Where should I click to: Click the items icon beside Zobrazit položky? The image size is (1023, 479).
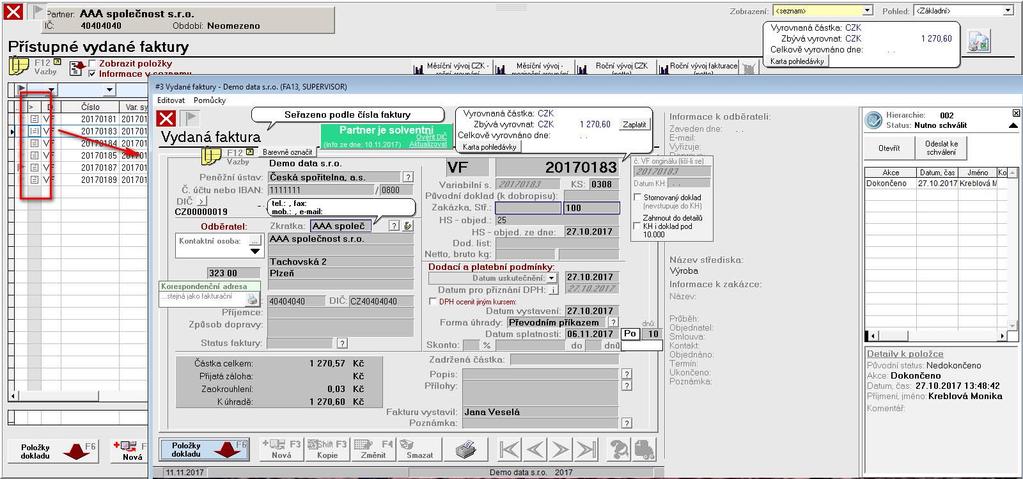(x=77, y=67)
